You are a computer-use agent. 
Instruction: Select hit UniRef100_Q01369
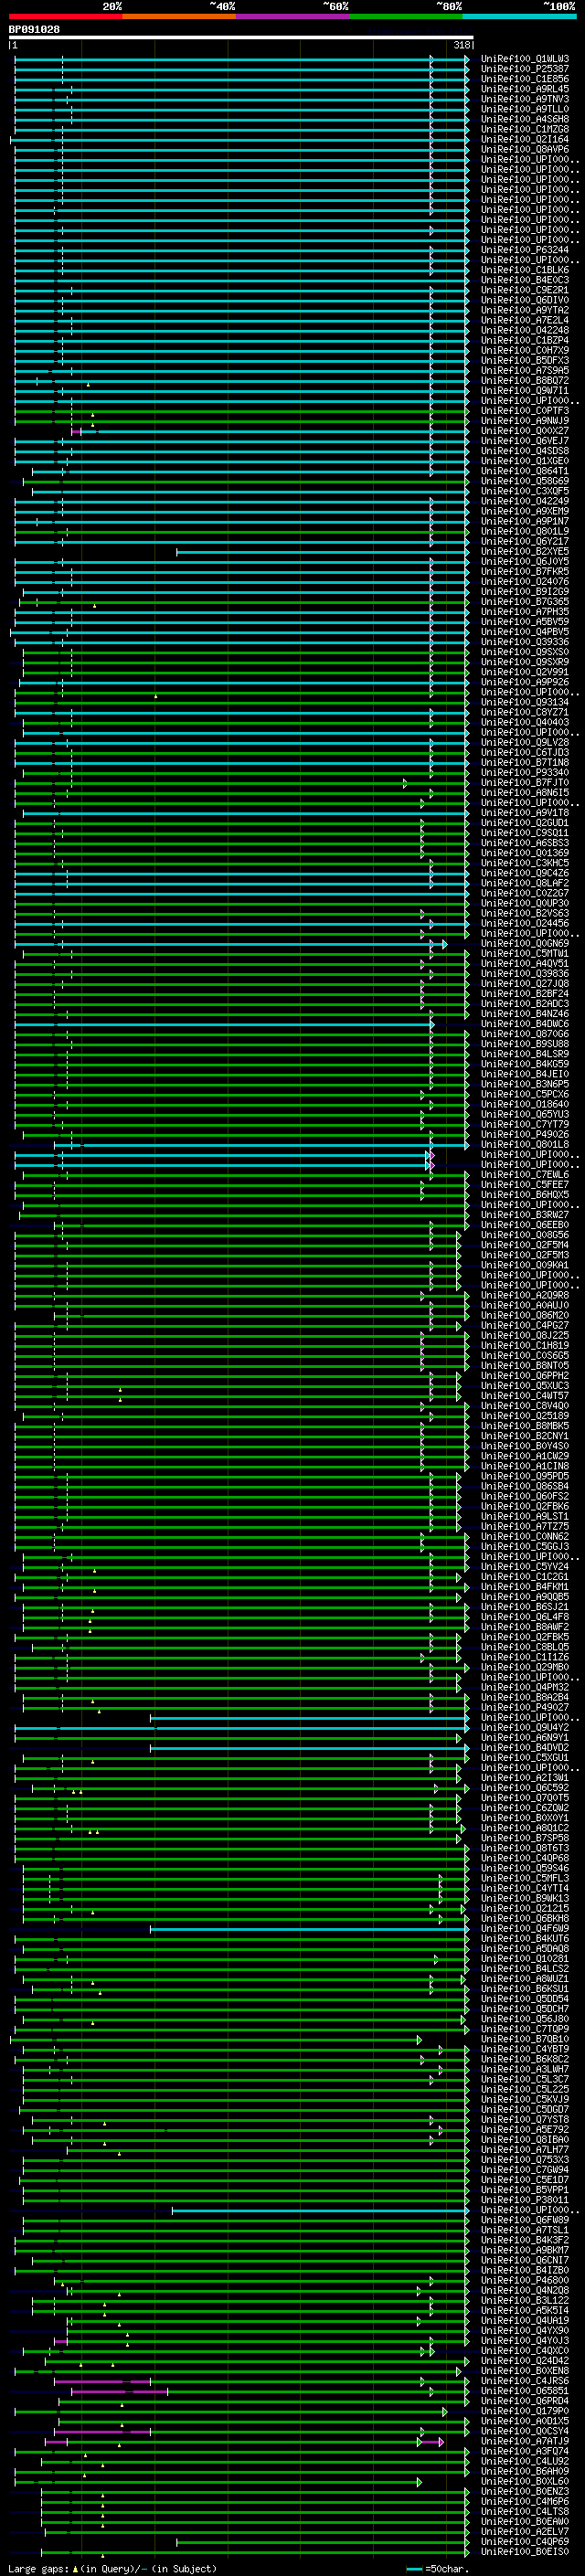pos(524,853)
